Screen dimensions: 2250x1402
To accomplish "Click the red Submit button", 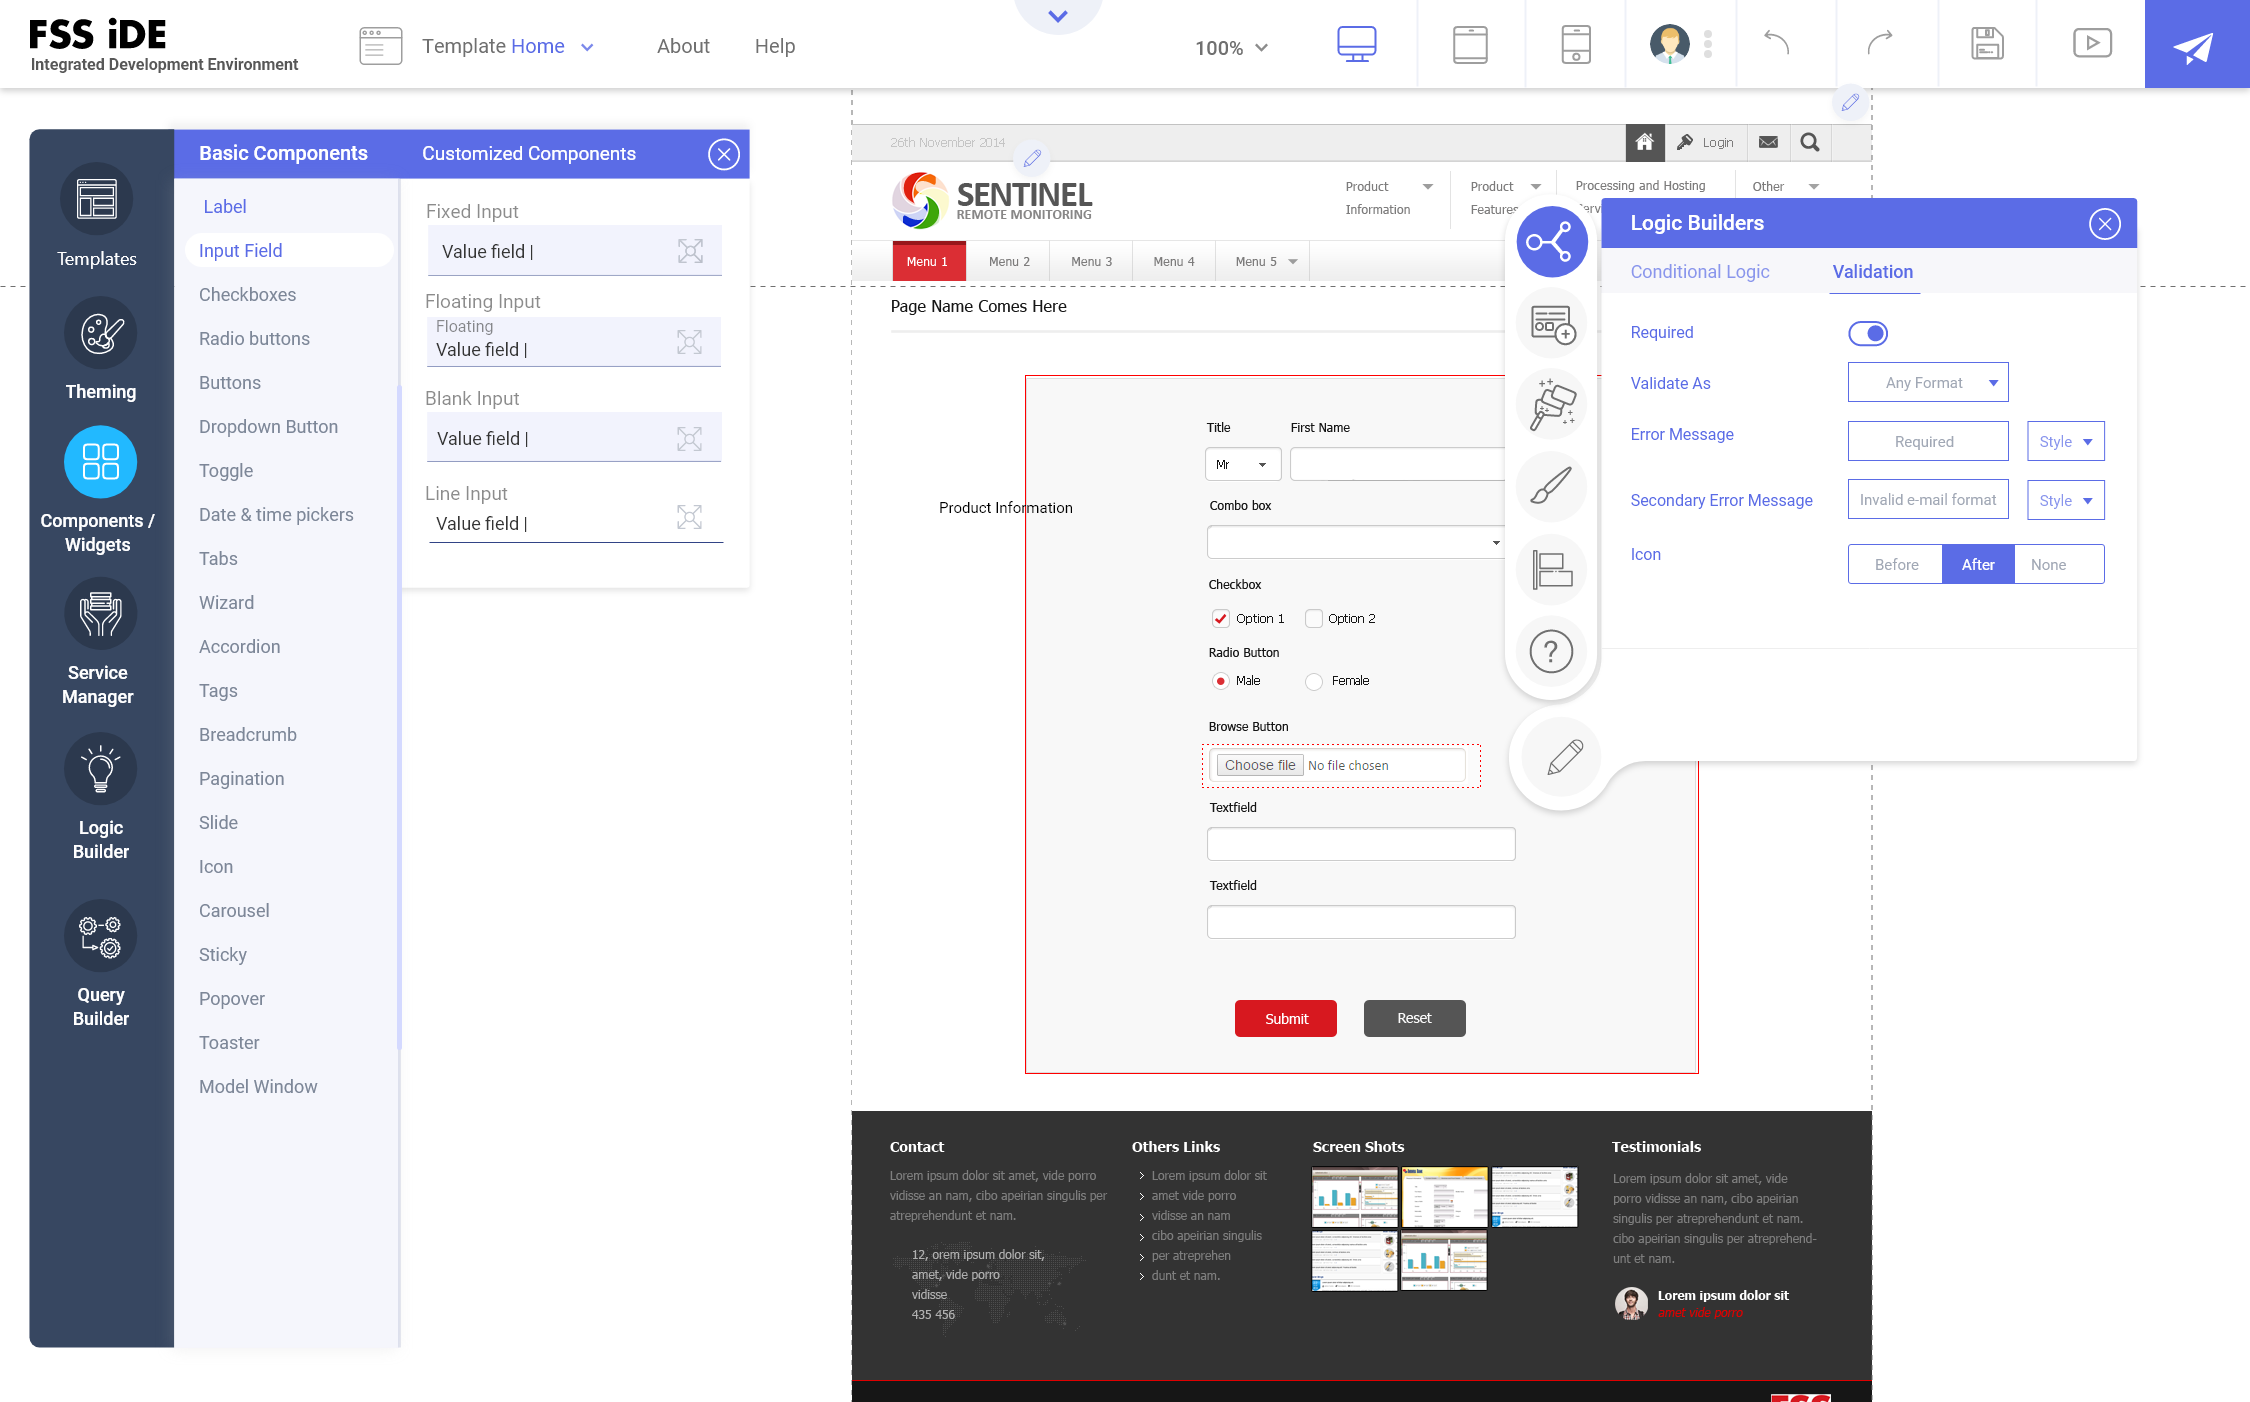I will [1285, 1019].
